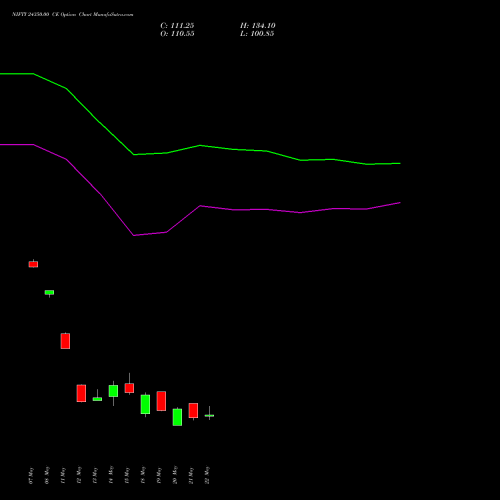Select the 12 May date label
Image resolution: width=500 pixels, height=500 pixels.
(79, 476)
